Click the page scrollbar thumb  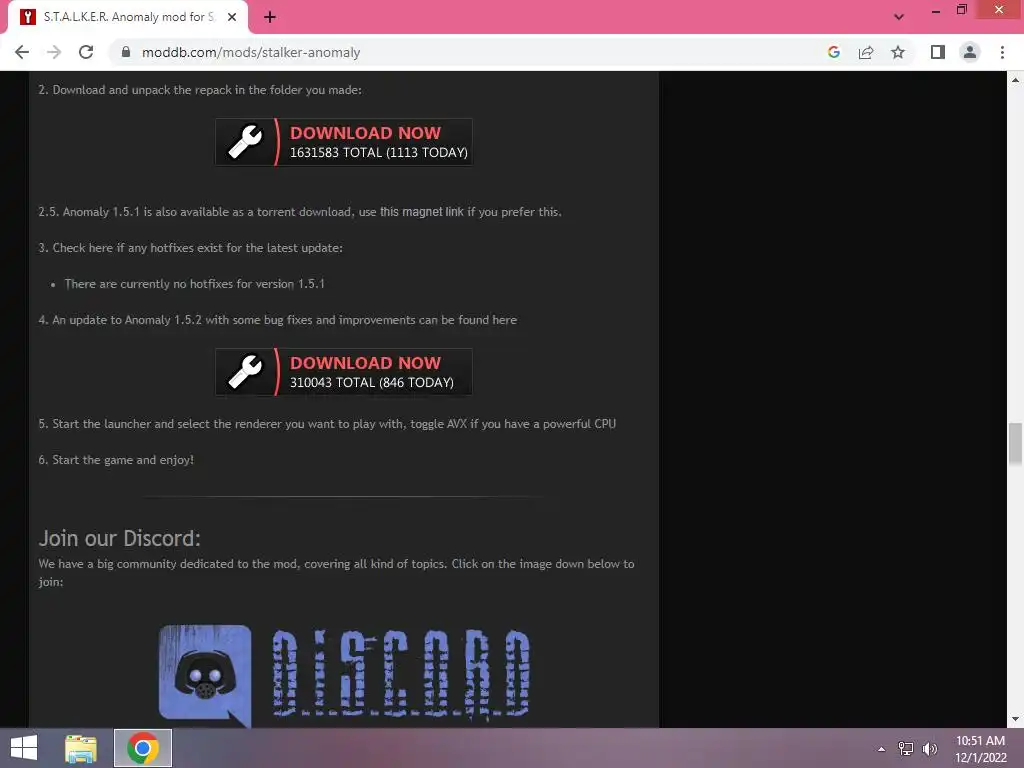(1015, 444)
